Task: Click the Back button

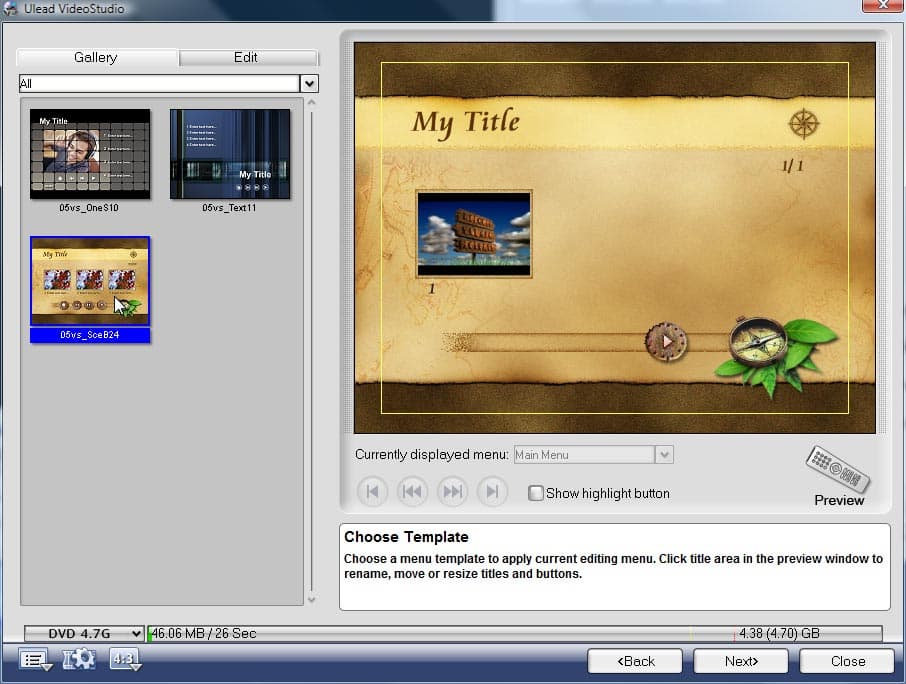Action: [x=635, y=661]
